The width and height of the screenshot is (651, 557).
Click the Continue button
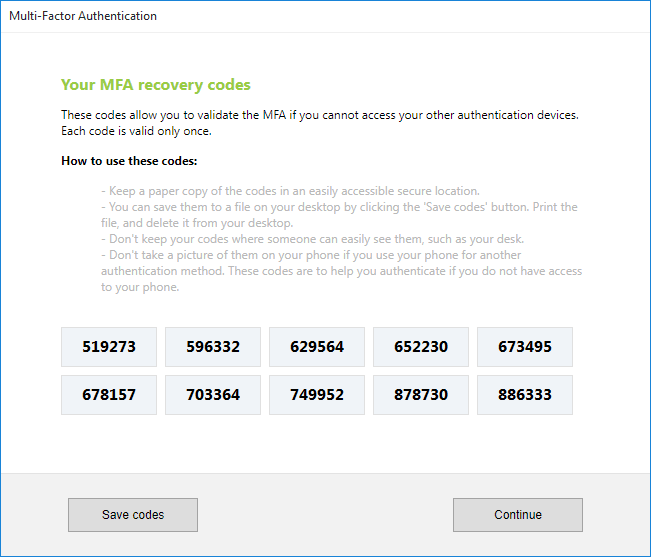518,515
